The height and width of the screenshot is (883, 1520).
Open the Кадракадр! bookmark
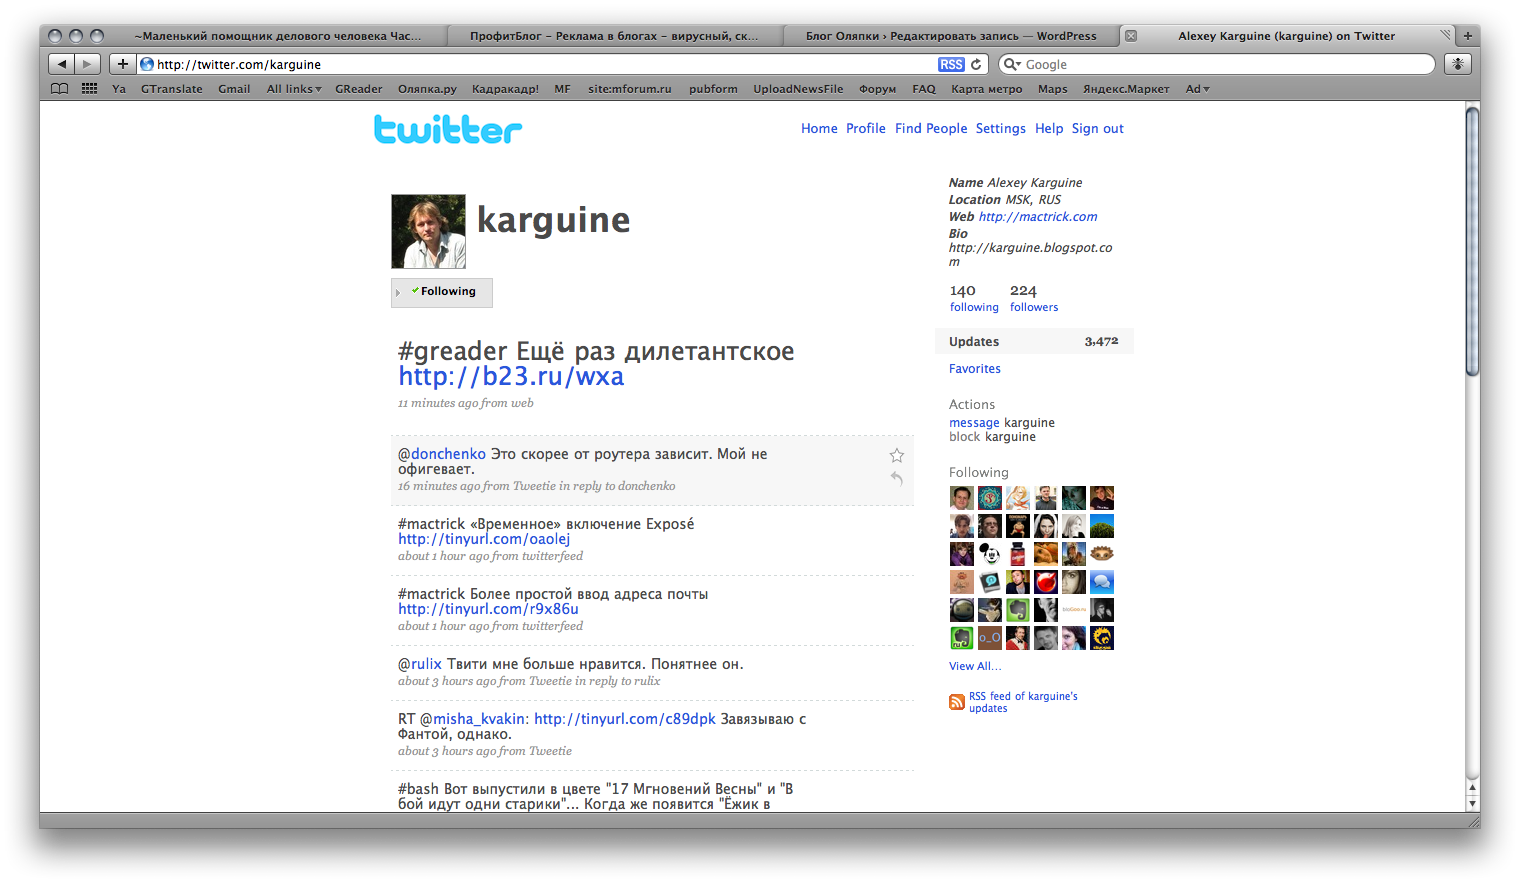pos(505,89)
